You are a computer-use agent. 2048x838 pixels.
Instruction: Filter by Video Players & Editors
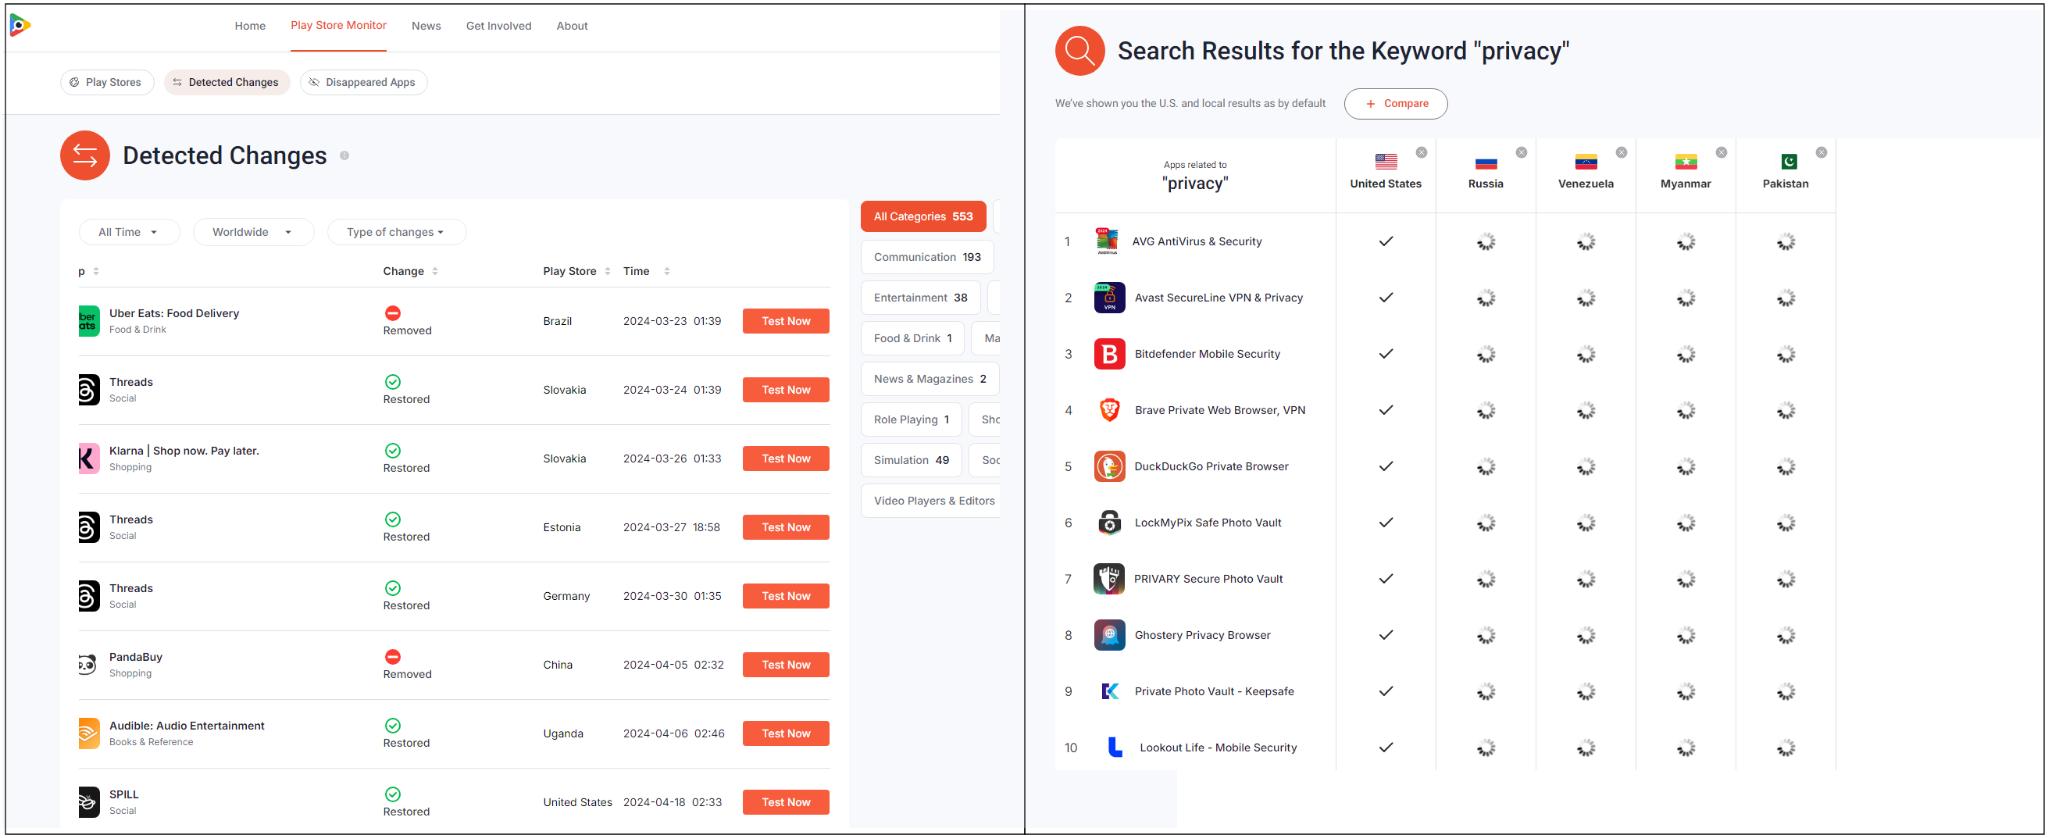933,501
